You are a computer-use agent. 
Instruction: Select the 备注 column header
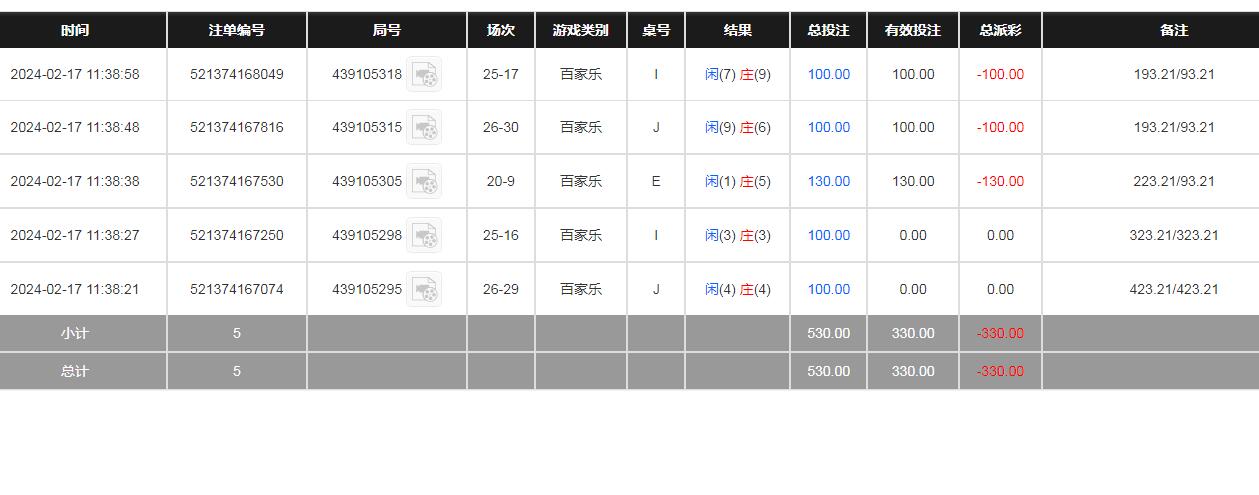pos(1173,30)
